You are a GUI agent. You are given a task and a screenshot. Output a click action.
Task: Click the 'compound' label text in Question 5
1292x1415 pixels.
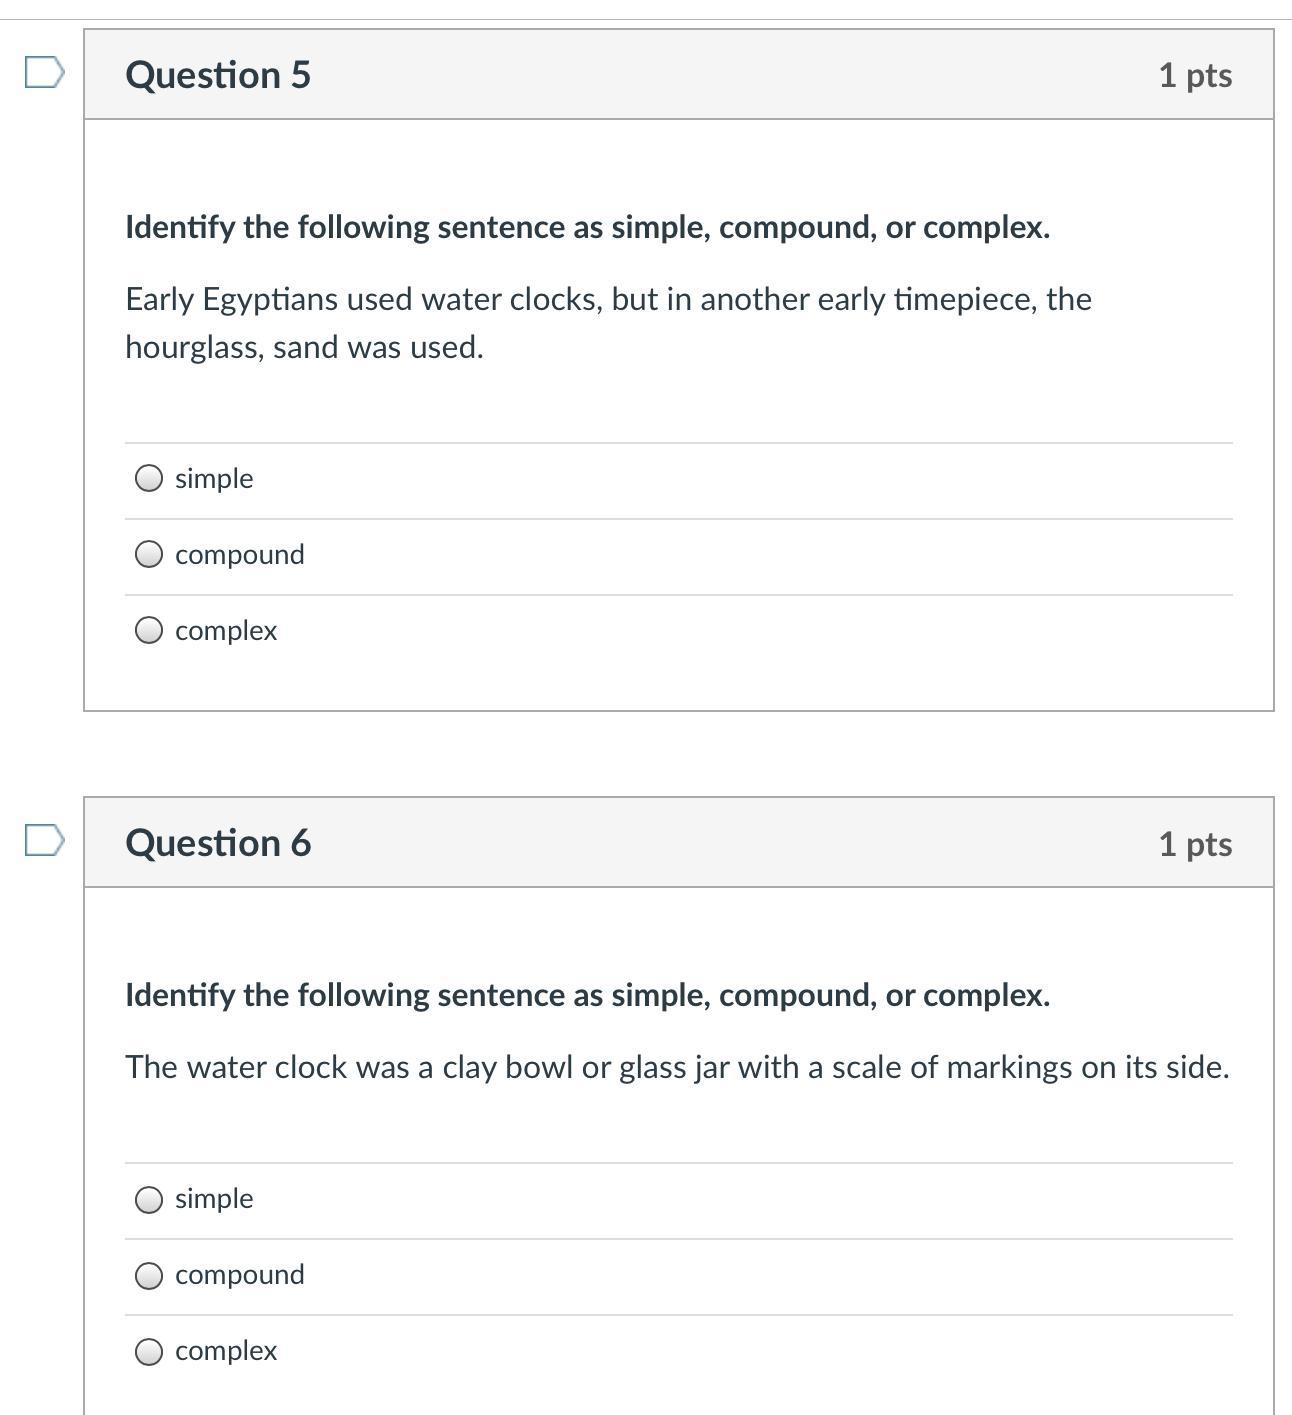coord(240,554)
